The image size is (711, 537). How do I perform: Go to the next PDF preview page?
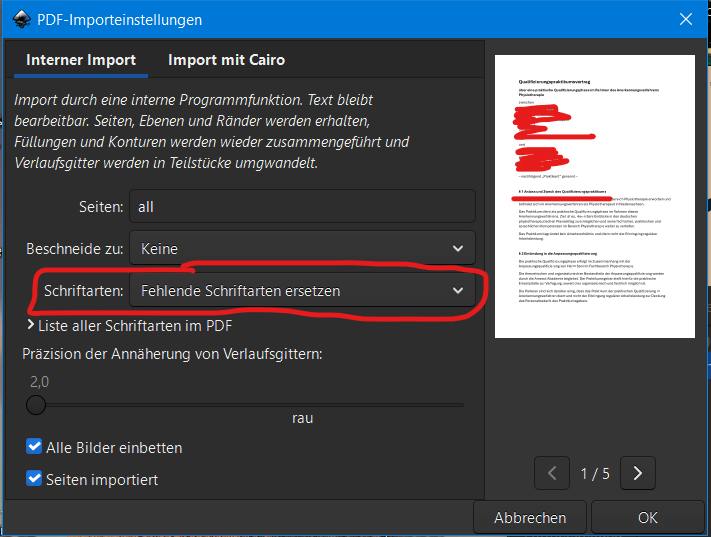(638, 473)
